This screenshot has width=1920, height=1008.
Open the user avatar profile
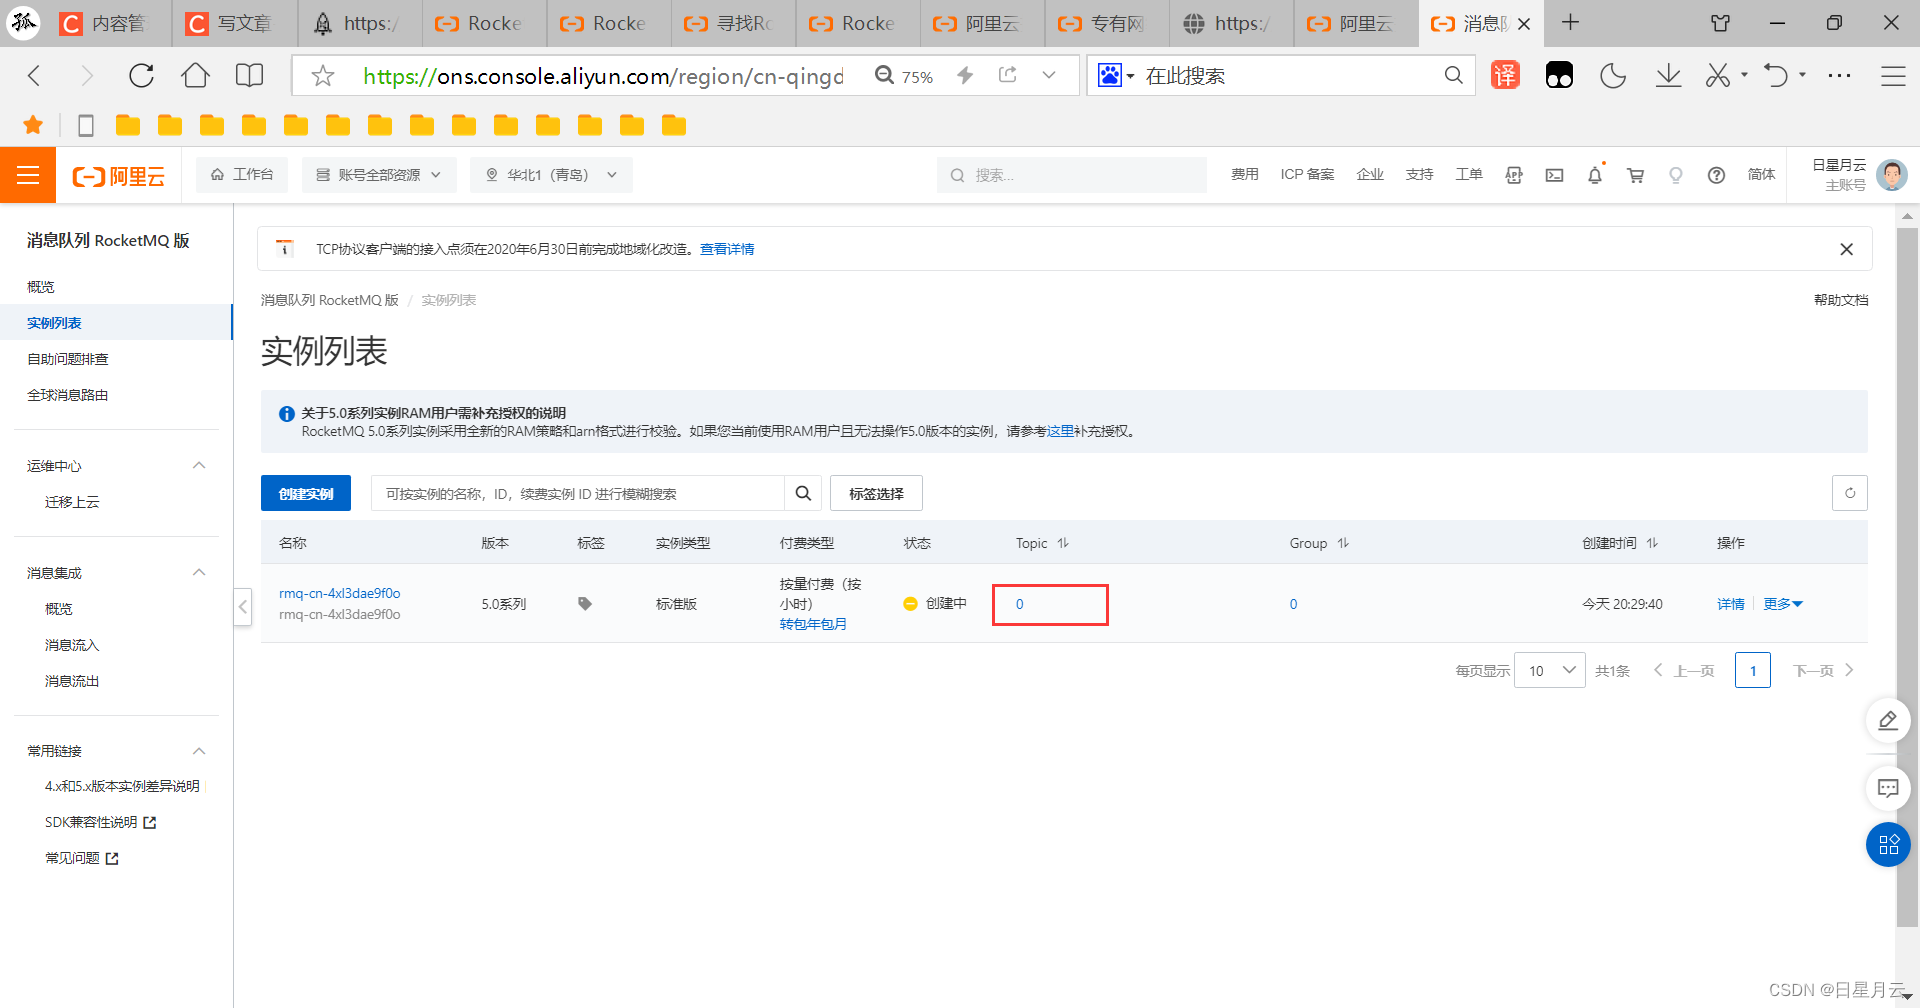point(1891,175)
